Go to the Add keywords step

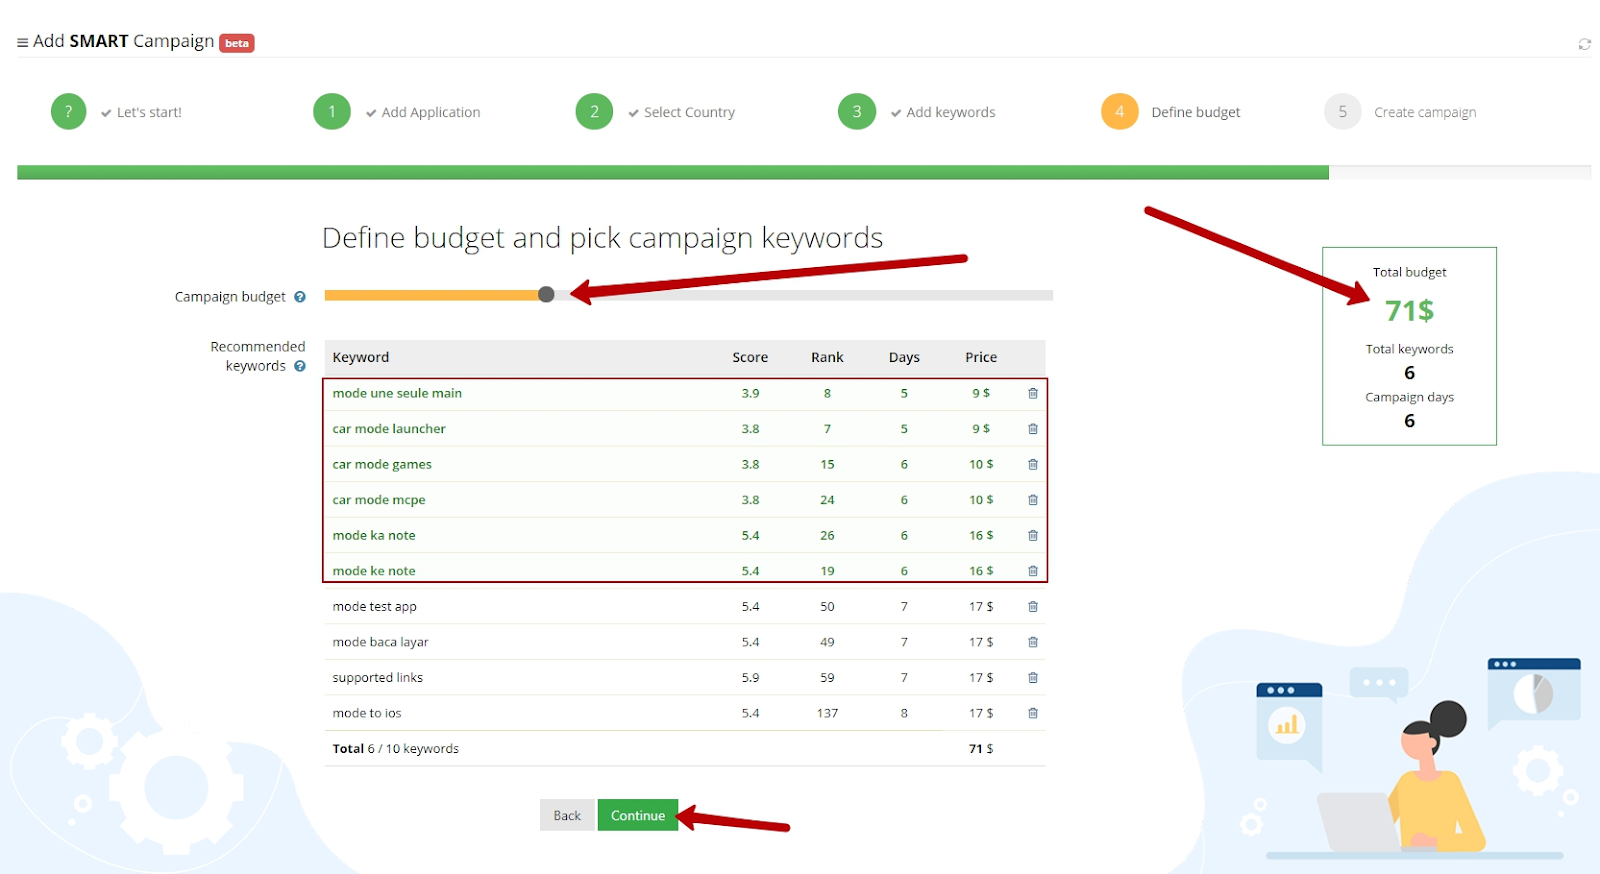[951, 113]
